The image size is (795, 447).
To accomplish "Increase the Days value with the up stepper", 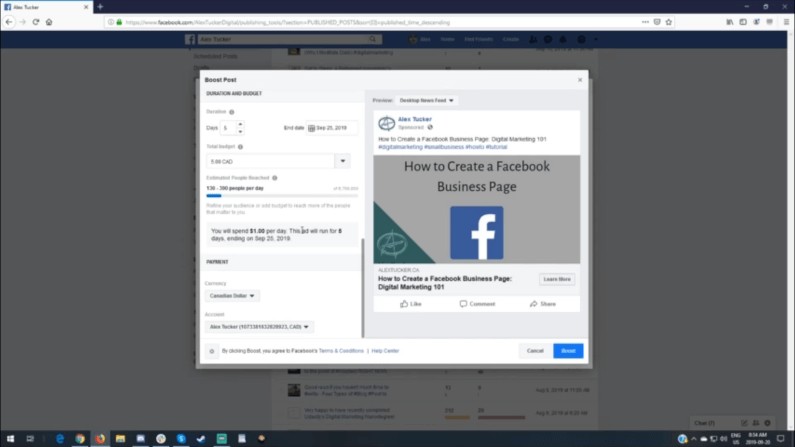I will point(240,125).
